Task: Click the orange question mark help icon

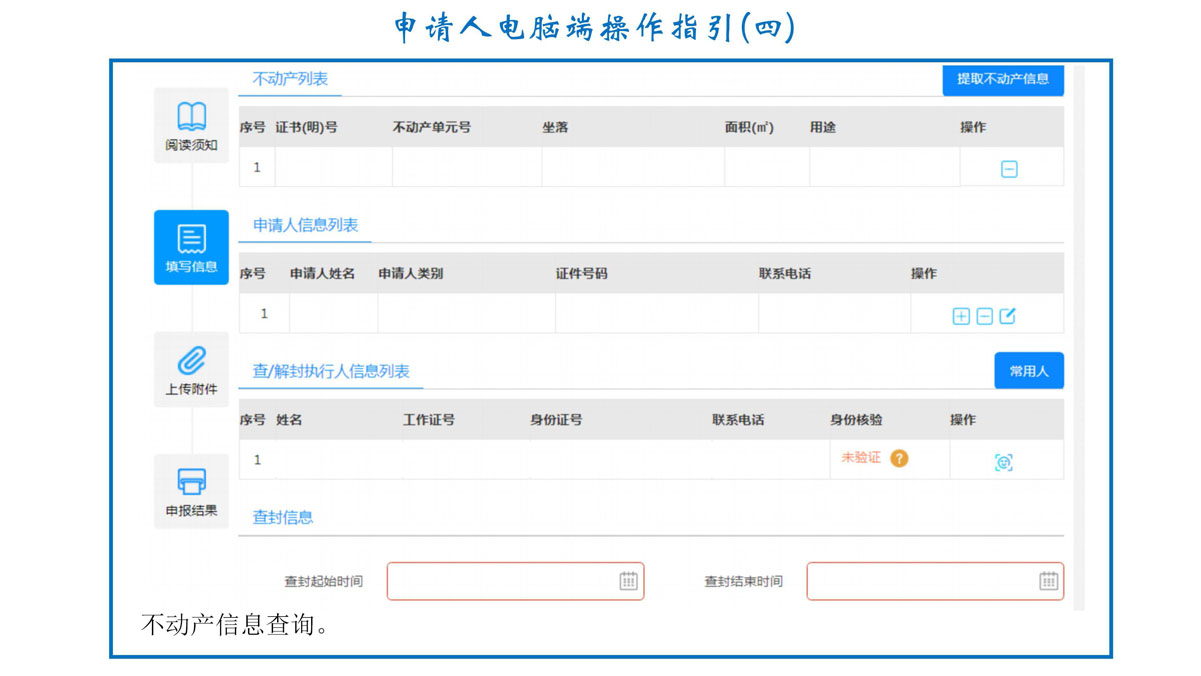Action: pyautogui.click(x=899, y=458)
